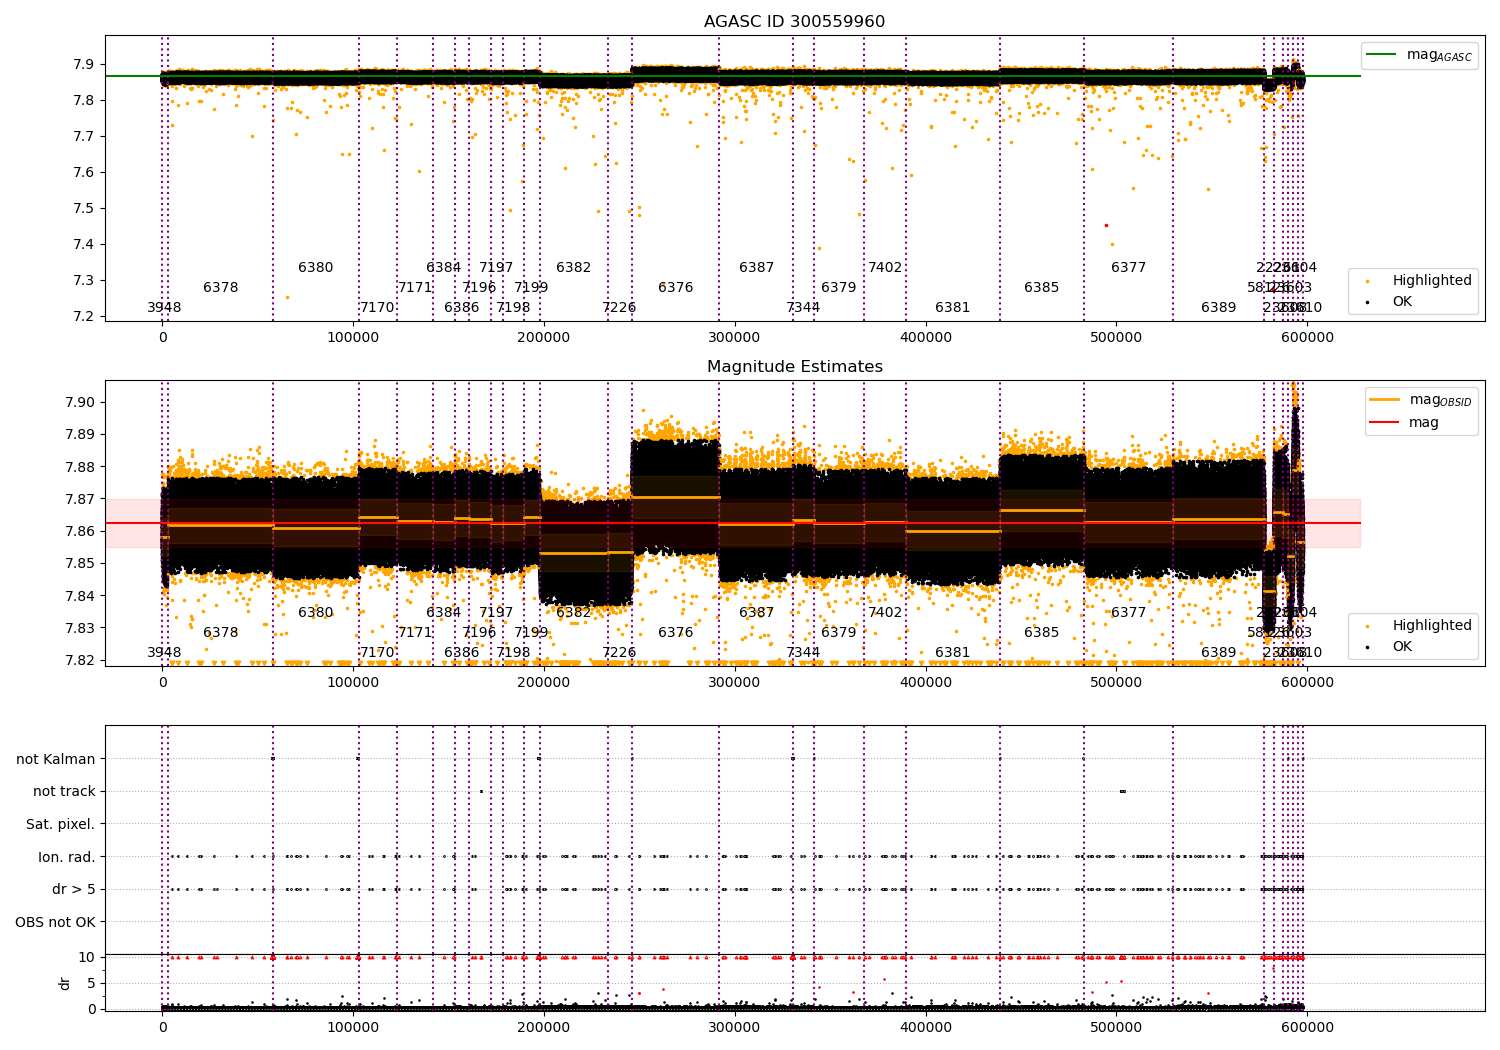Click x-axis tick 500000 on Magnitude Estimates plot
The image size is (1500, 1050).
point(1116,682)
